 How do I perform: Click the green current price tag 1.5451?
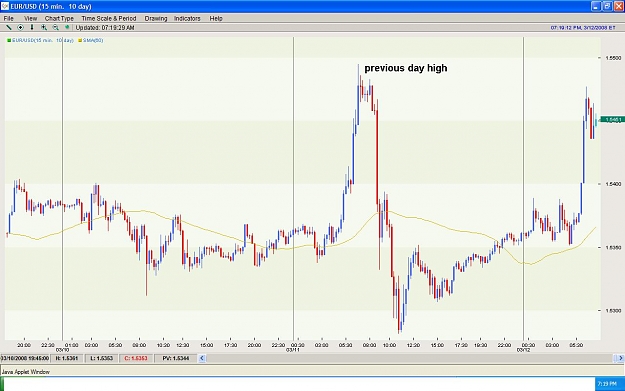pos(612,120)
